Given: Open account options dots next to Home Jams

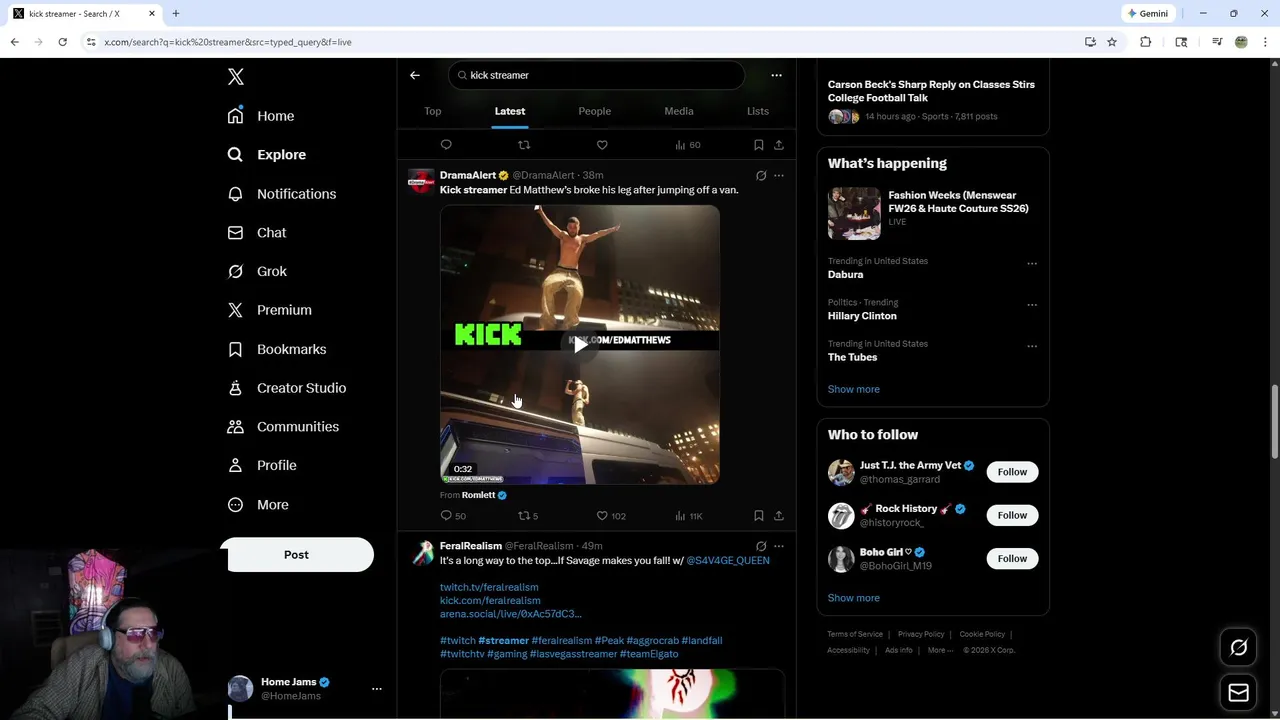Looking at the screenshot, I should click(x=377, y=689).
